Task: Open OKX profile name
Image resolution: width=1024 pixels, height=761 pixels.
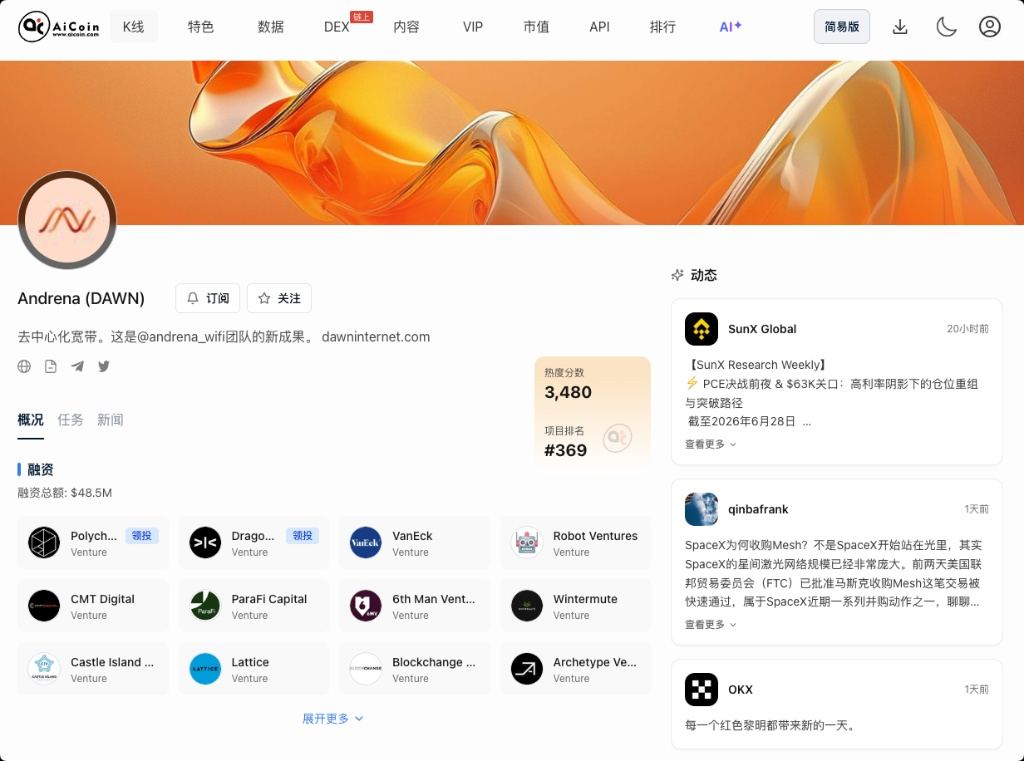Action: pyautogui.click(x=741, y=690)
